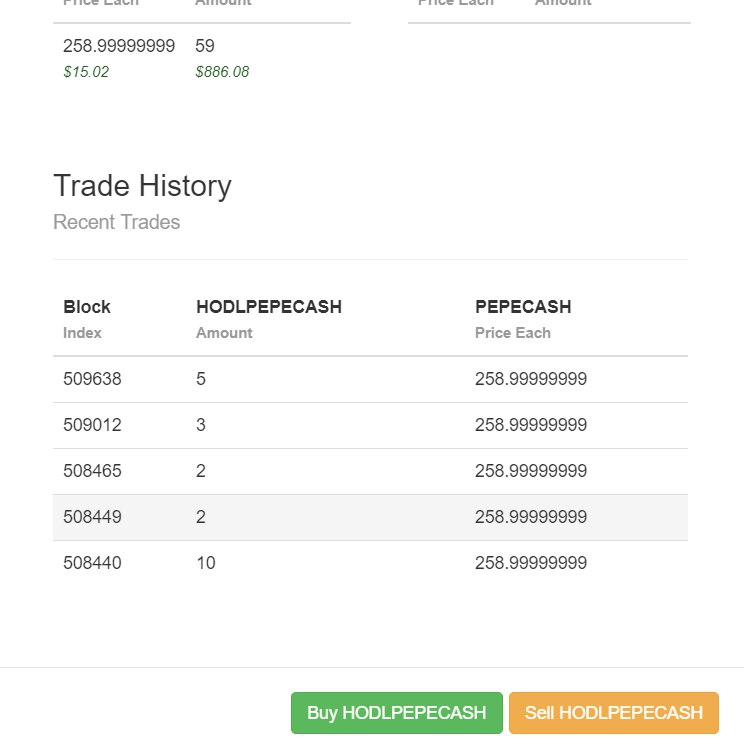Click amount 5 in block 509638 row

point(201,379)
